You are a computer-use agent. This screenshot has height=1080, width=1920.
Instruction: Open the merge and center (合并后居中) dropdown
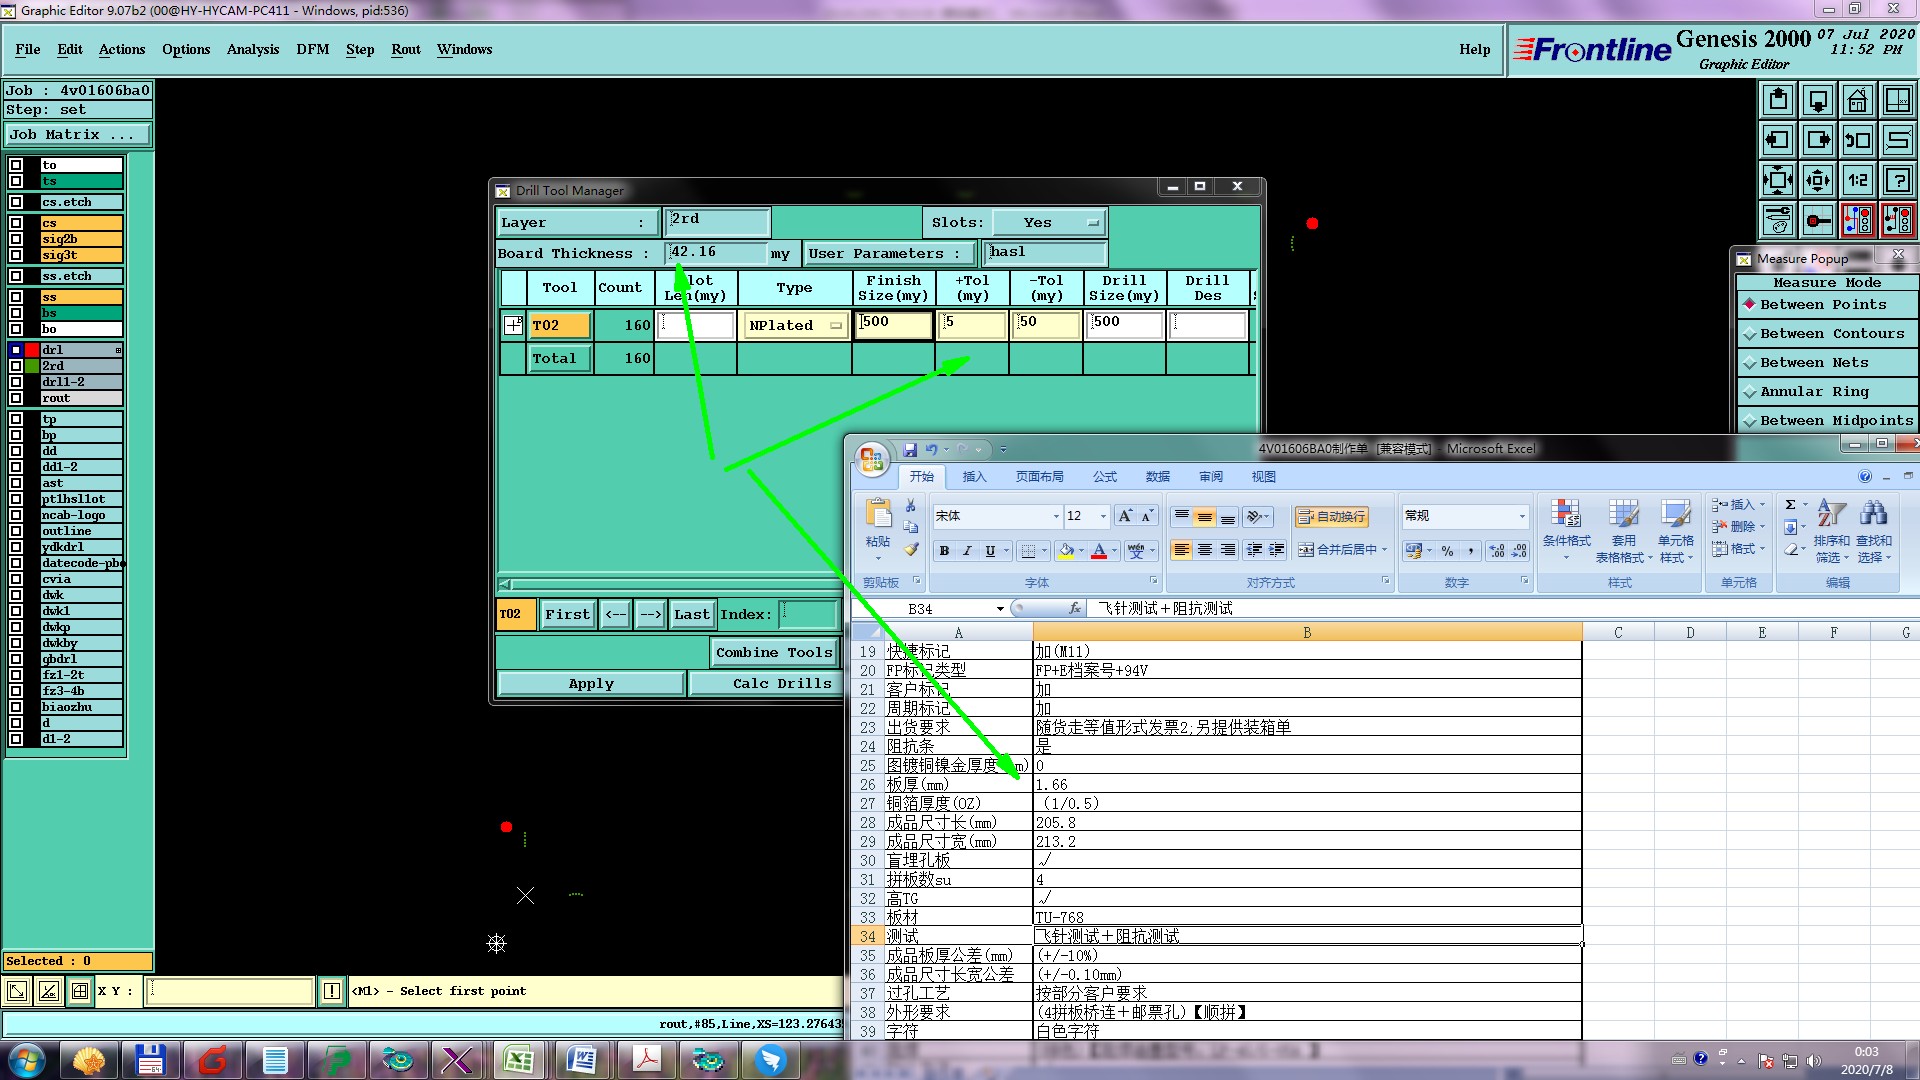pos(1384,550)
